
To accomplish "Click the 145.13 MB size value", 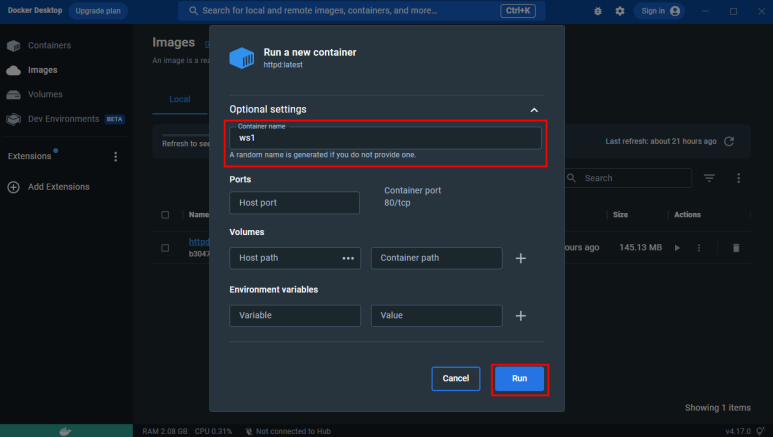I will (640, 248).
